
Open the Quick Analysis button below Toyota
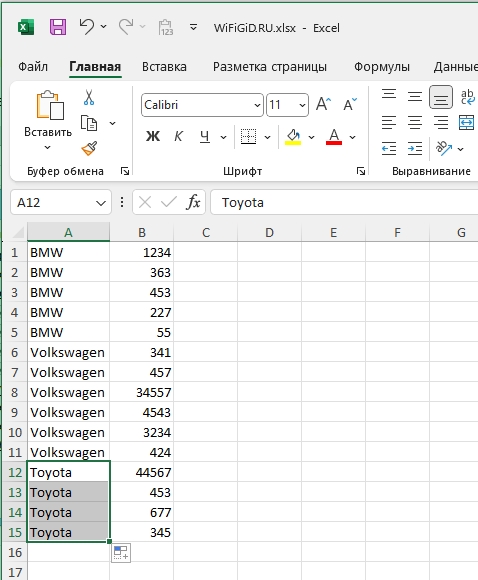click(x=121, y=553)
